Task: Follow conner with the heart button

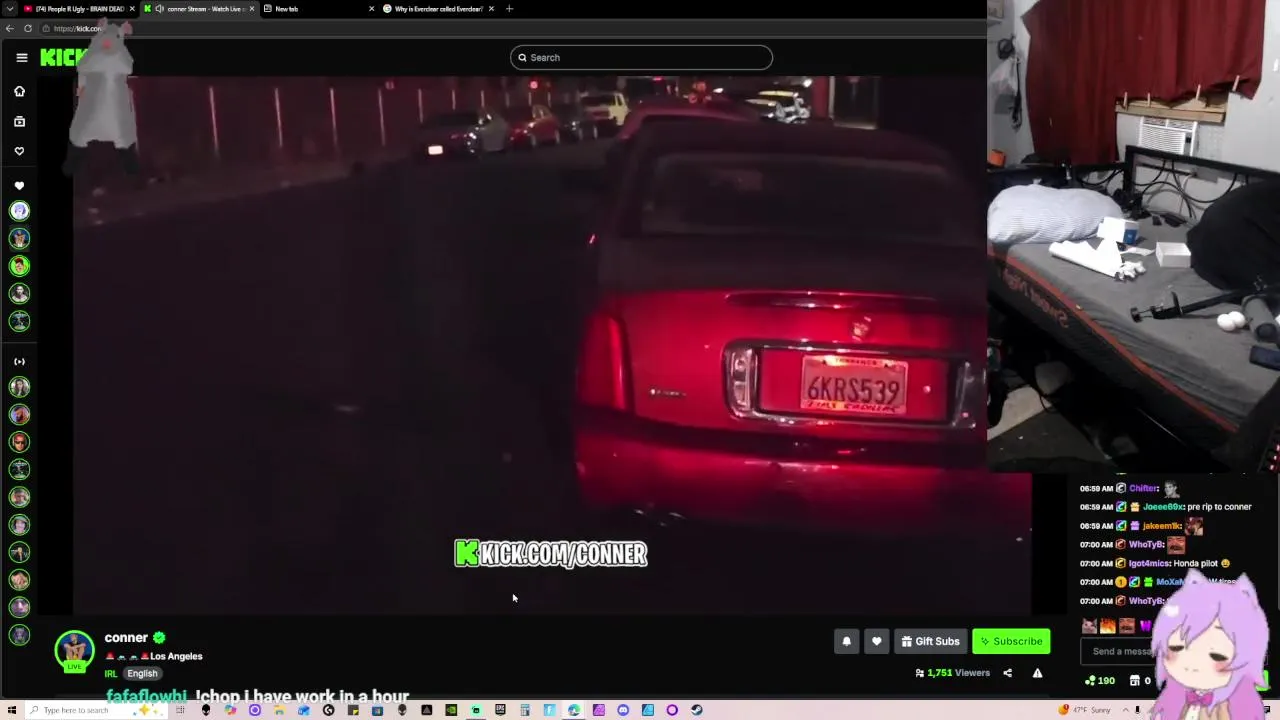Action: pyautogui.click(x=876, y=641)
